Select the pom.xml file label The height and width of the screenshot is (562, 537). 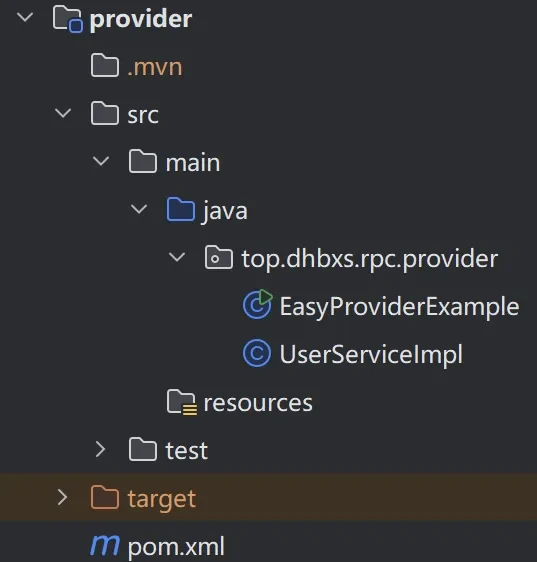[176, 547]
